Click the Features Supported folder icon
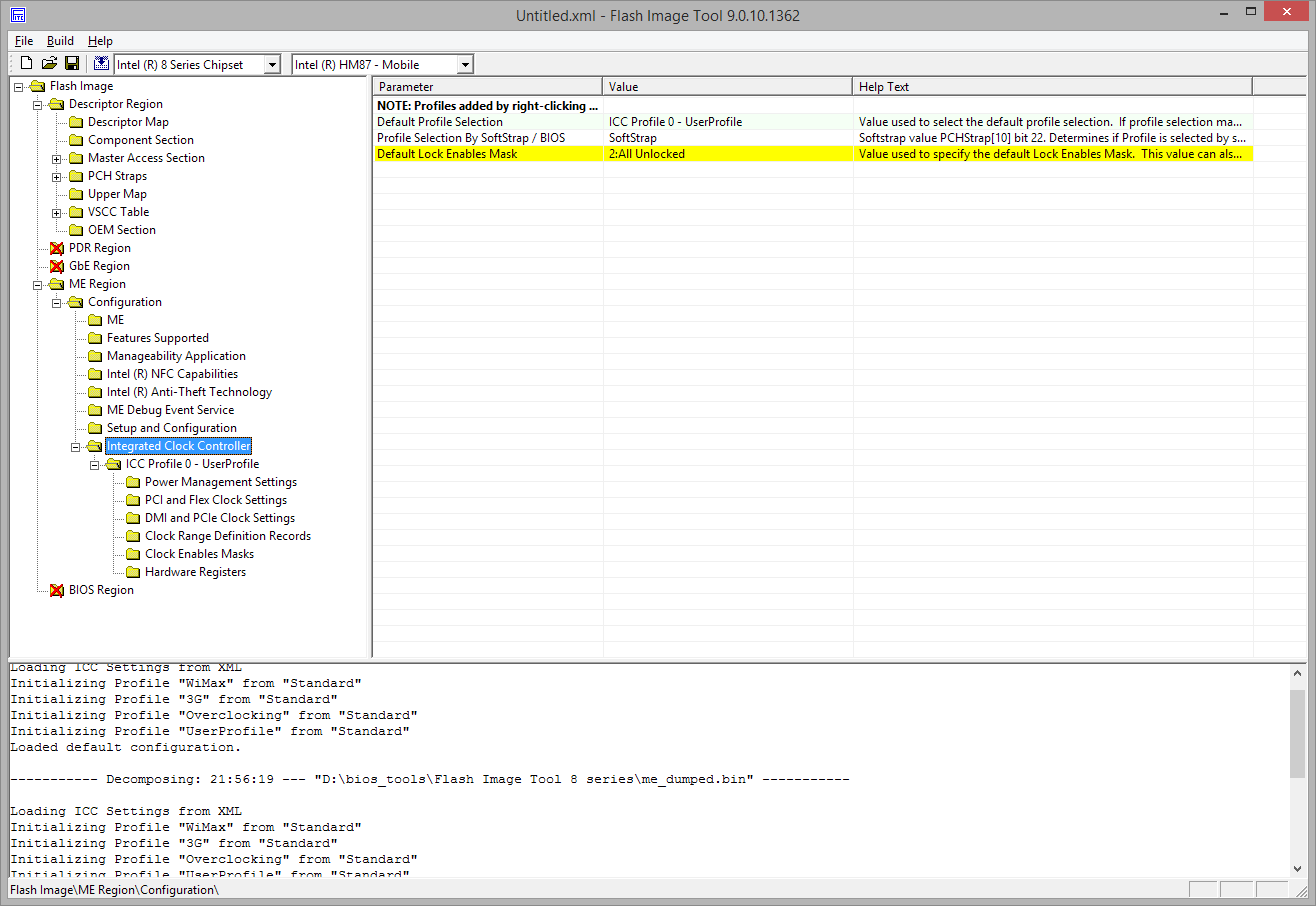Image resolution: width=1316 pixels, height=906 pixels. [x=95, y=338]
